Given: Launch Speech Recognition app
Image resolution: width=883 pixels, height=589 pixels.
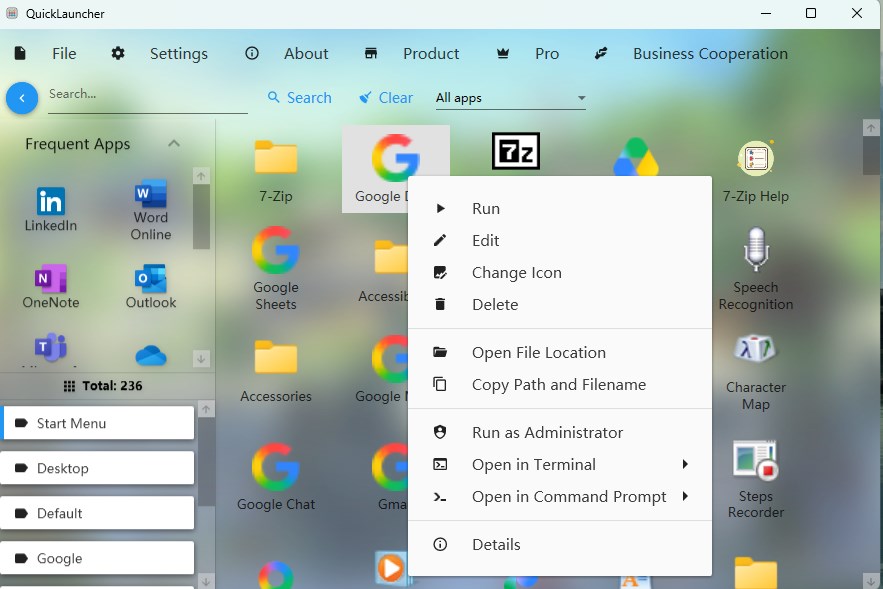Looking at the screenshot, I should click(755, 269).
